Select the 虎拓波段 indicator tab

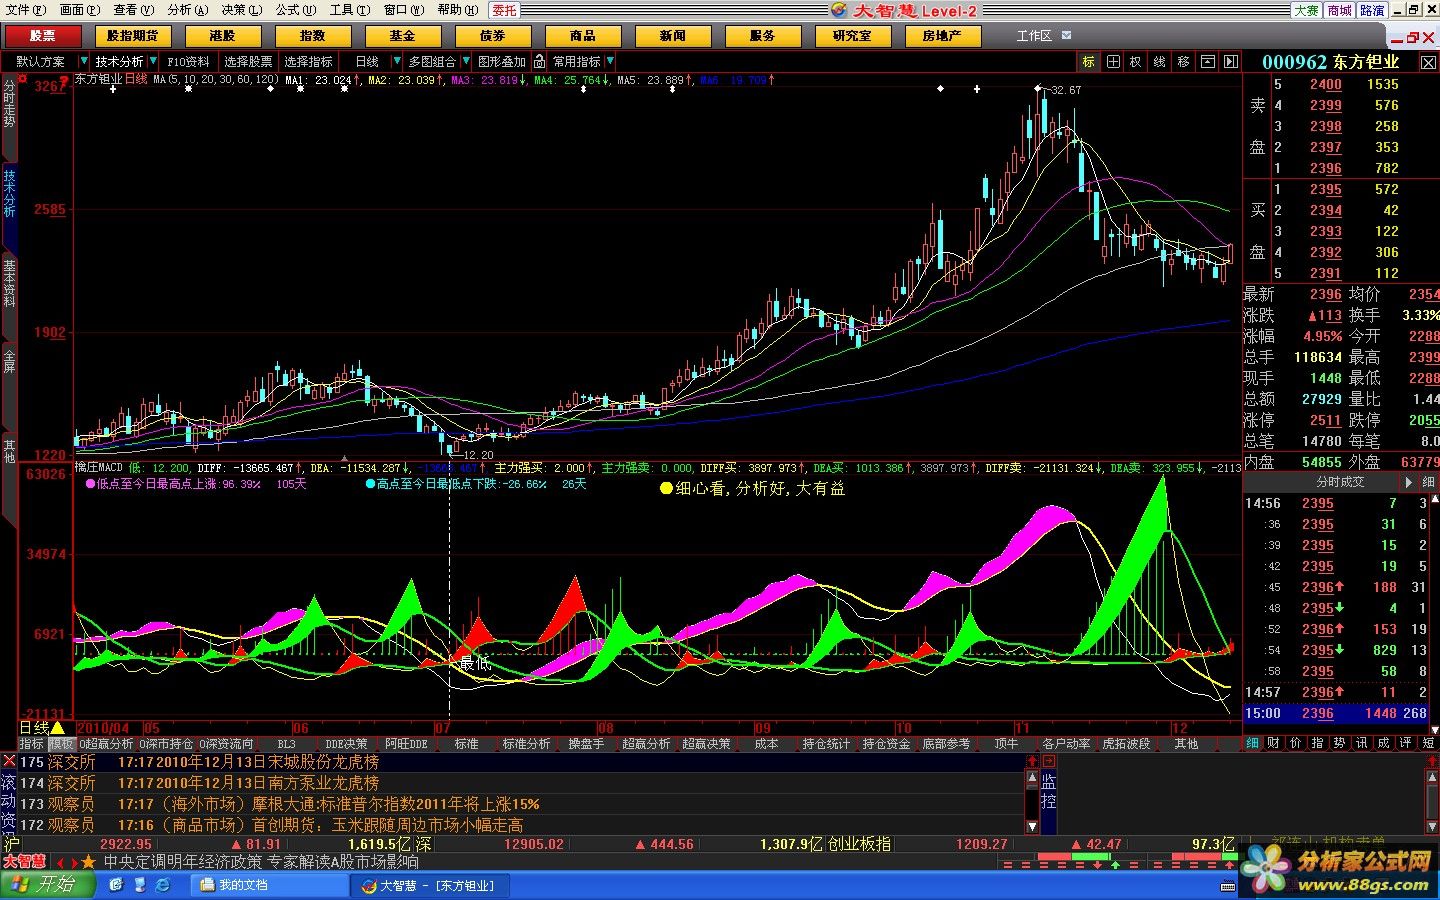point(1126,744)
